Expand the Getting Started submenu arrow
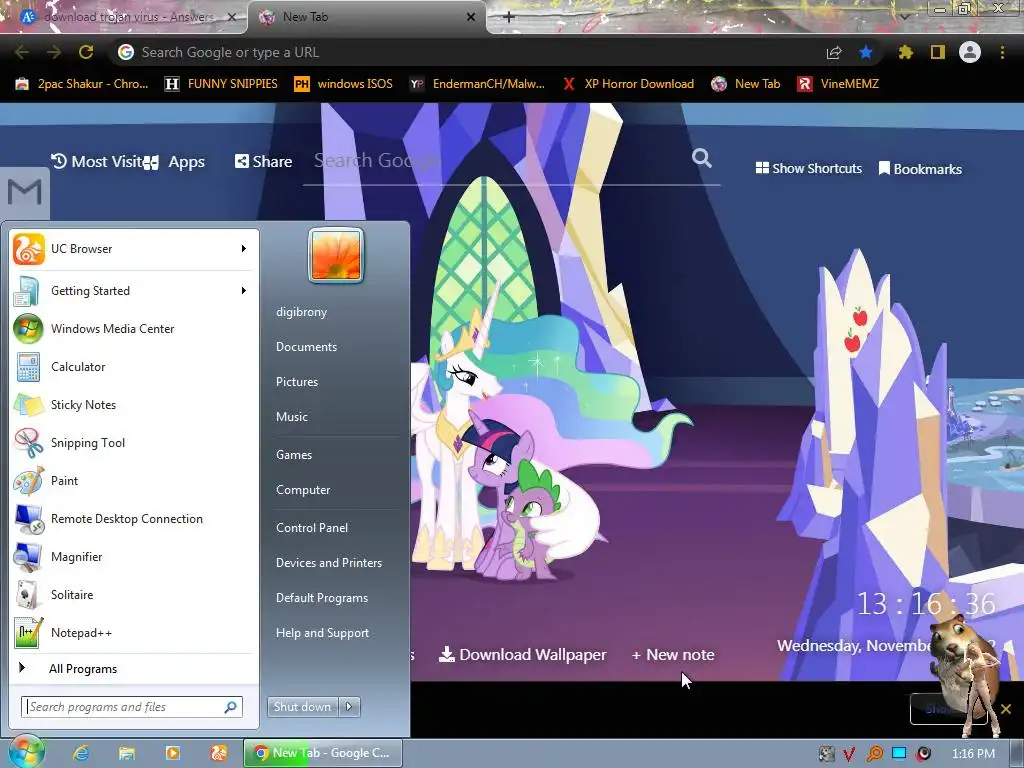The height and width of the screenshot is (768, 1024). 244,291
